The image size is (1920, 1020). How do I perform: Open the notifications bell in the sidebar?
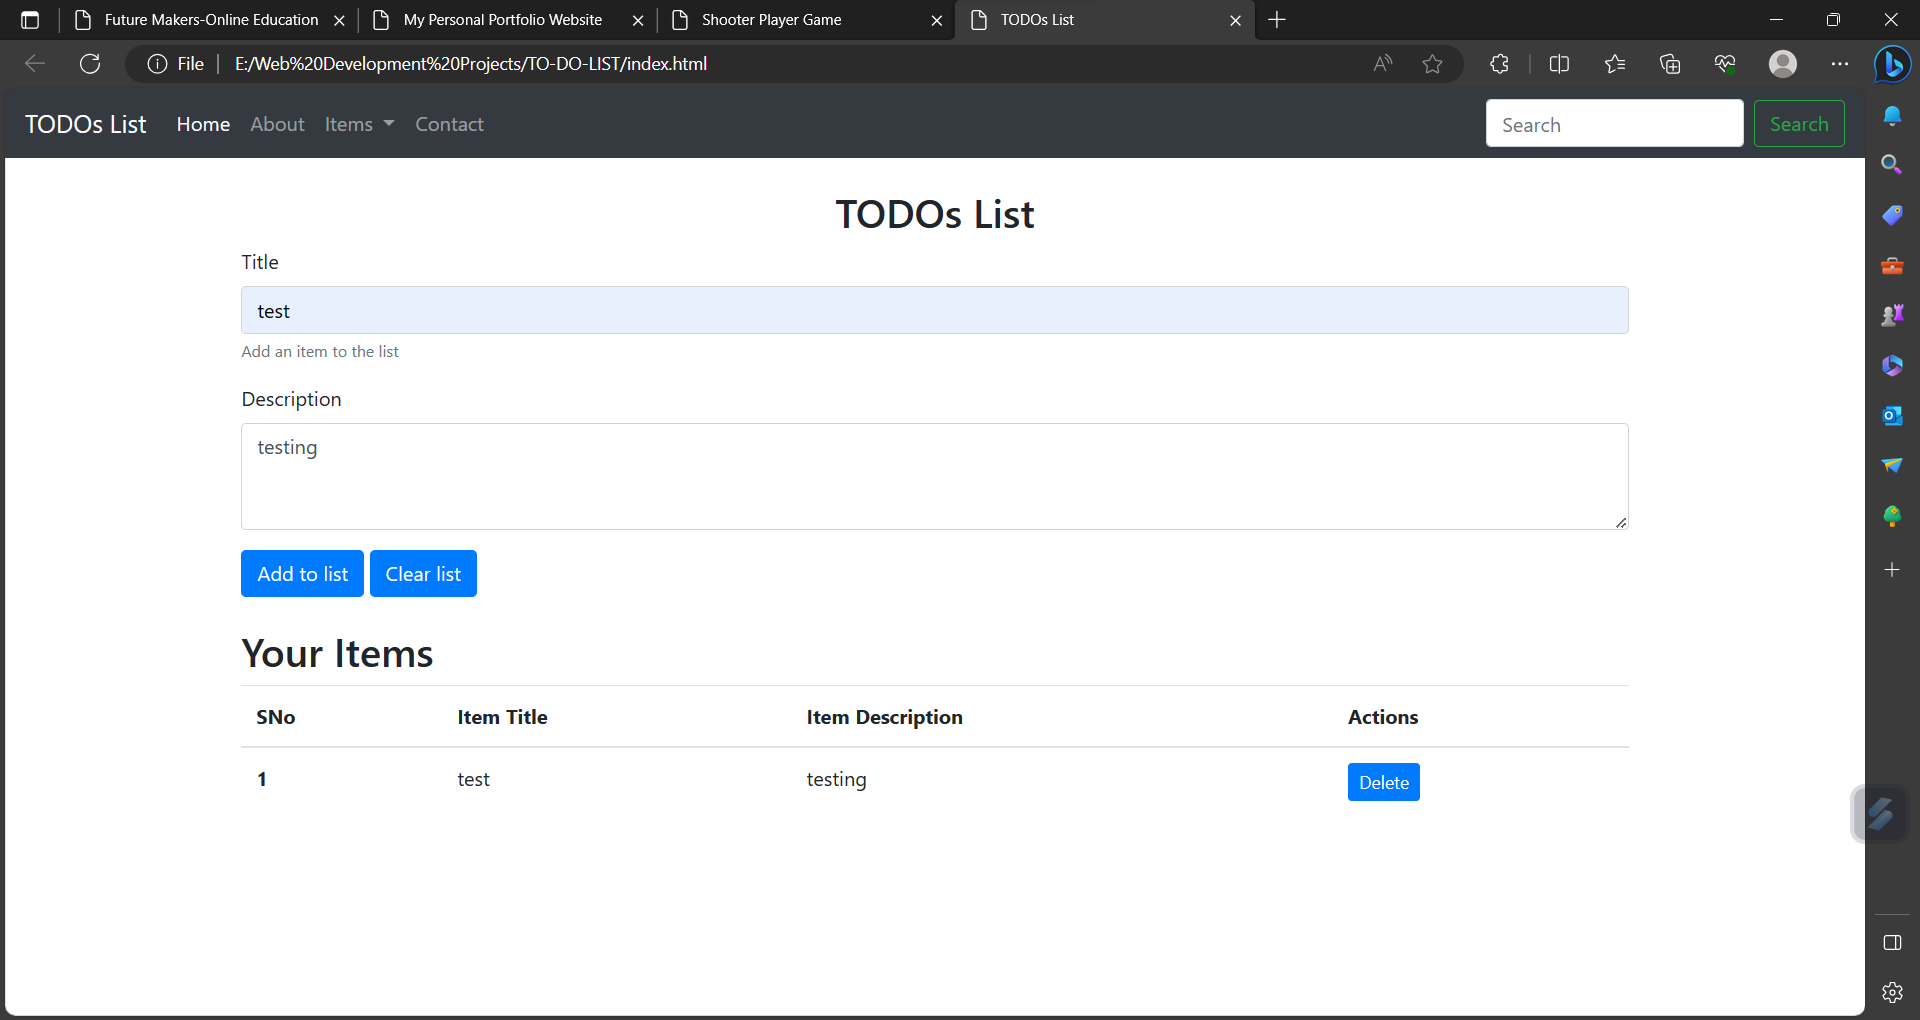point(1892,116)
